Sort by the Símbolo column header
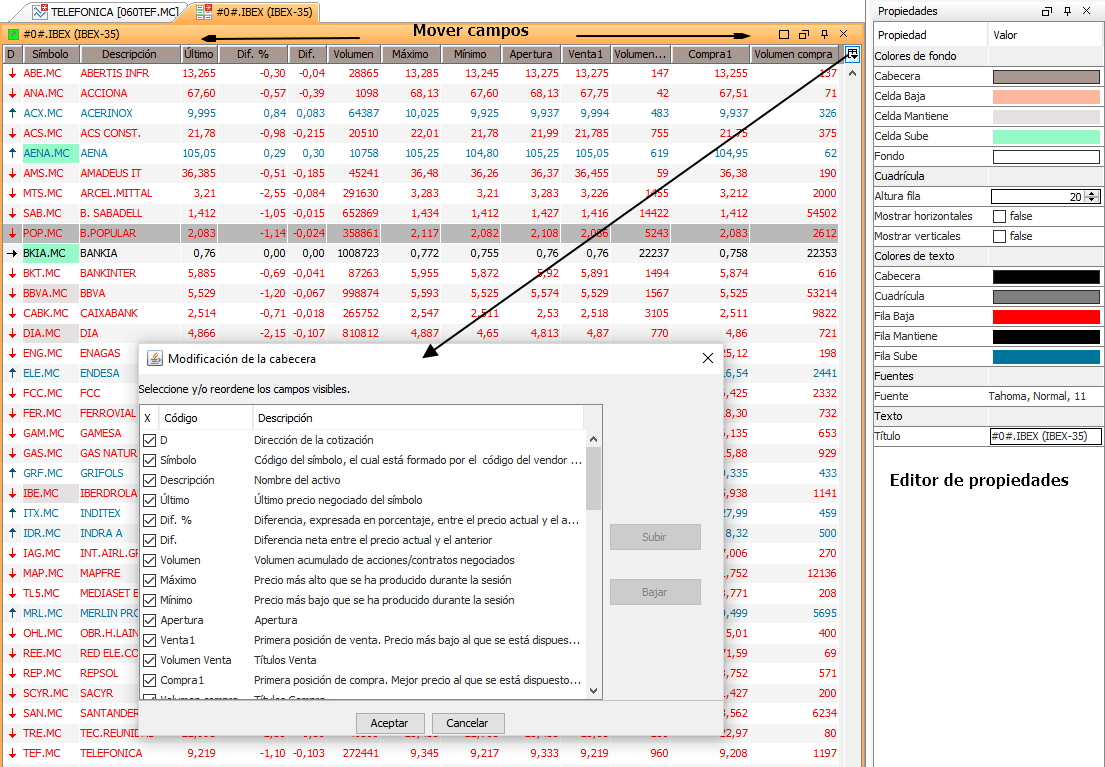This screenshot has height=767, width=1105. (51, 54)
